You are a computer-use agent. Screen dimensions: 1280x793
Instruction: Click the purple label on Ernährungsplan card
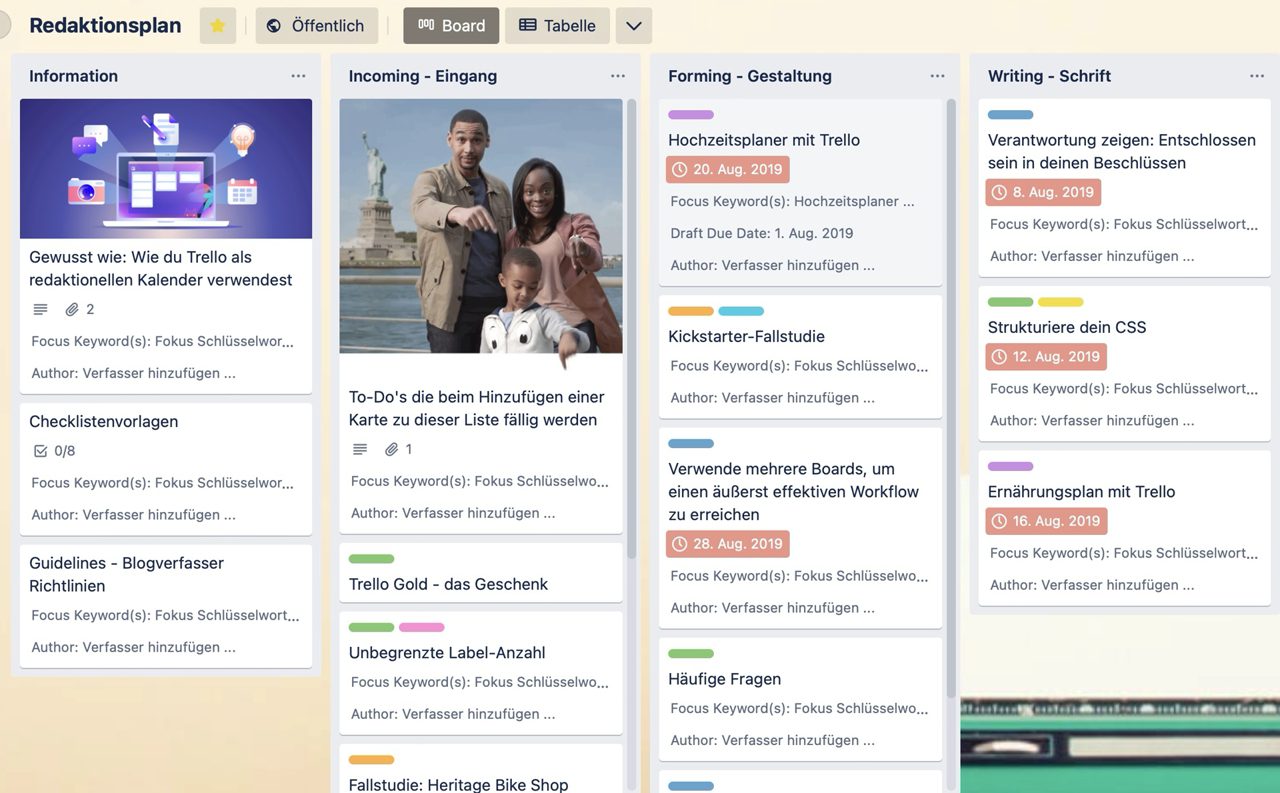[x=1011, y=466]
